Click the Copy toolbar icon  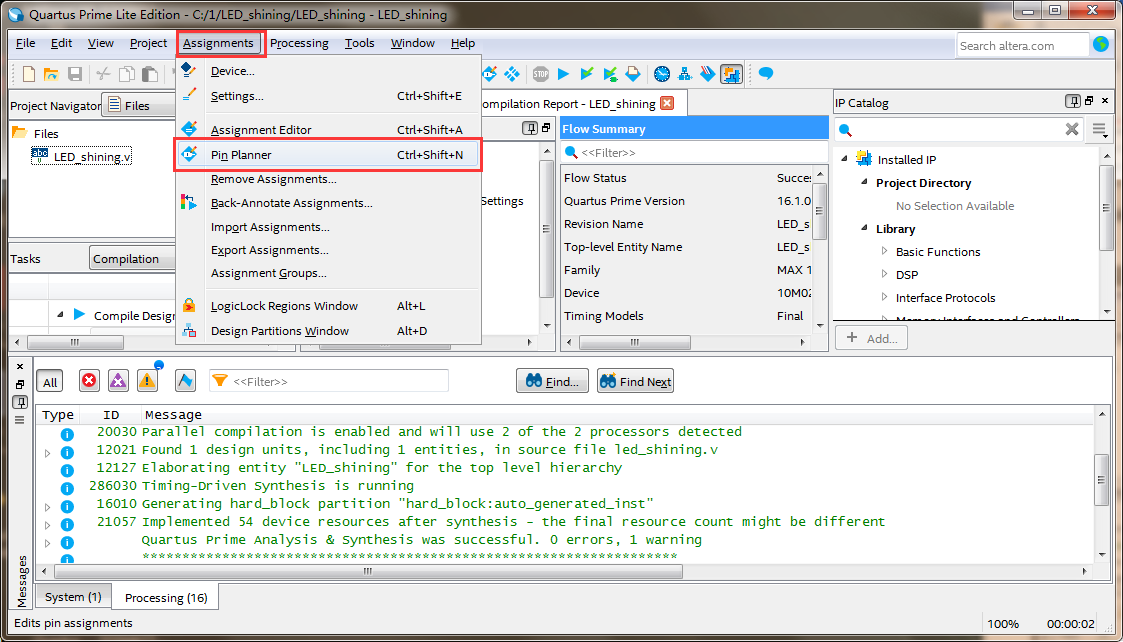point(127,74)
